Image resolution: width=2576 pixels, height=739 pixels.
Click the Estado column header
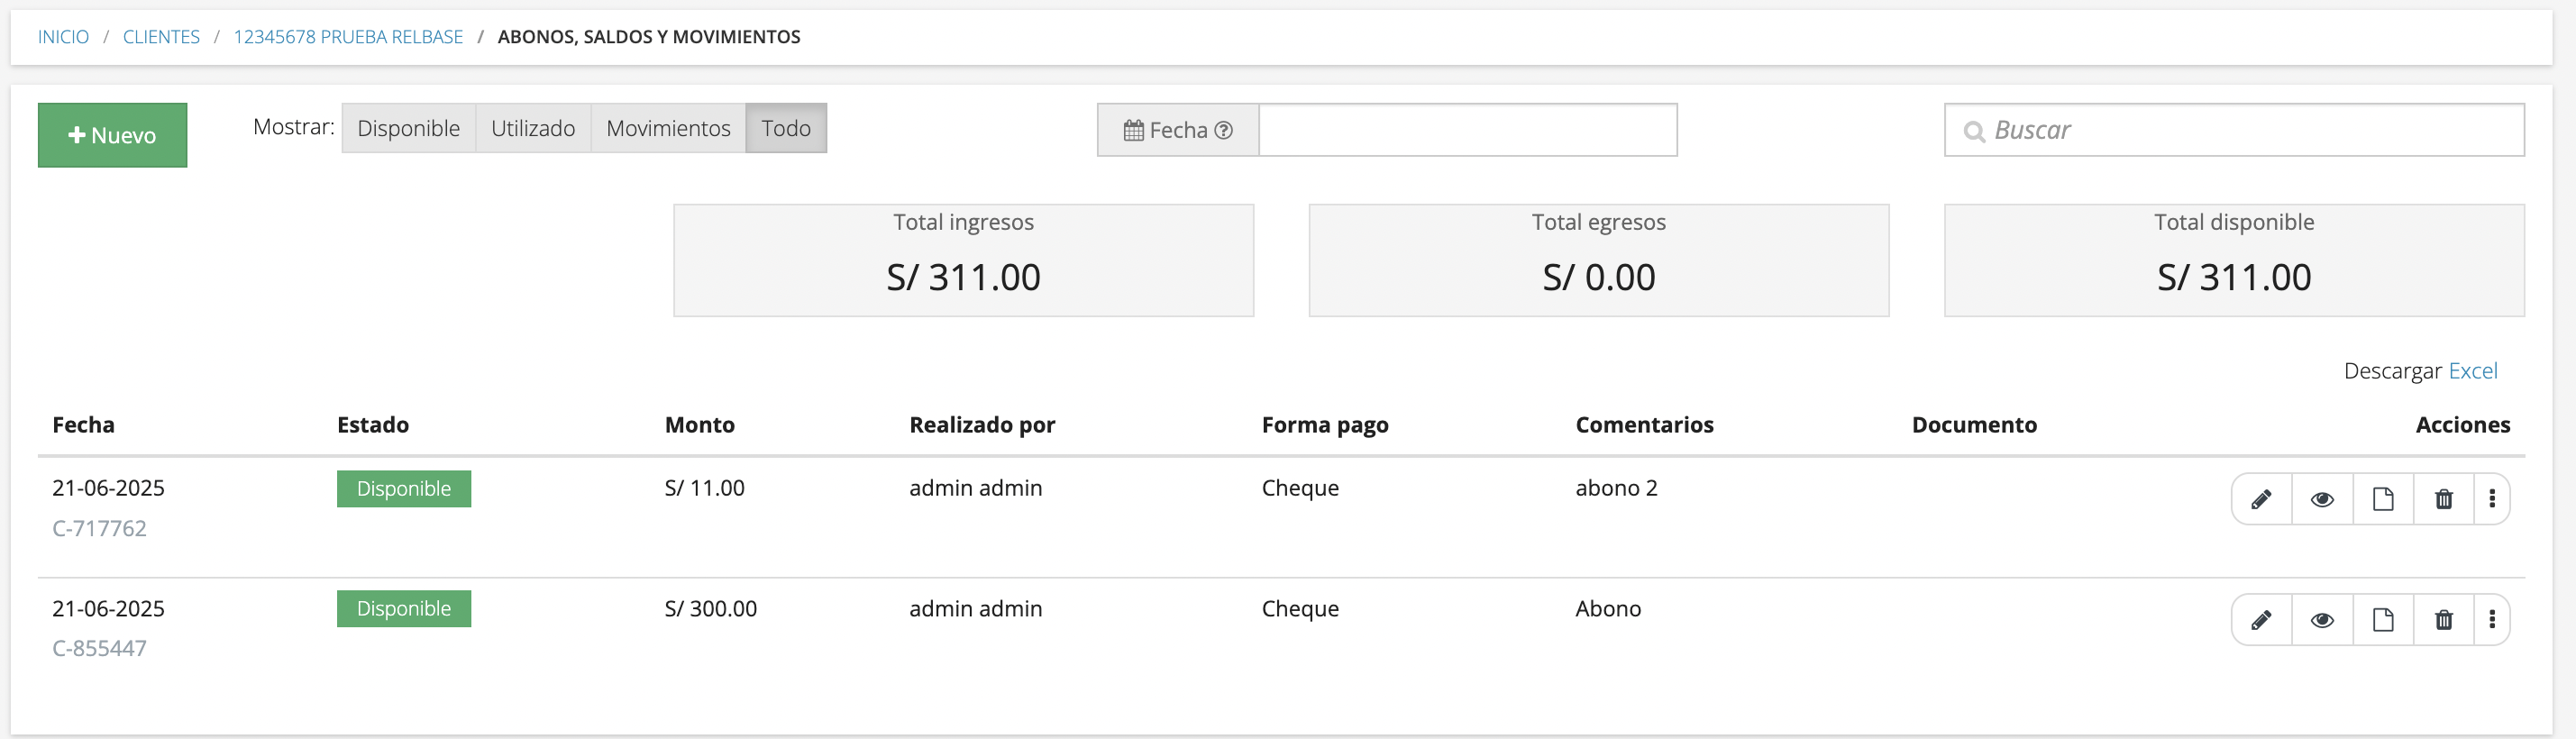click(x=373, y=425)
